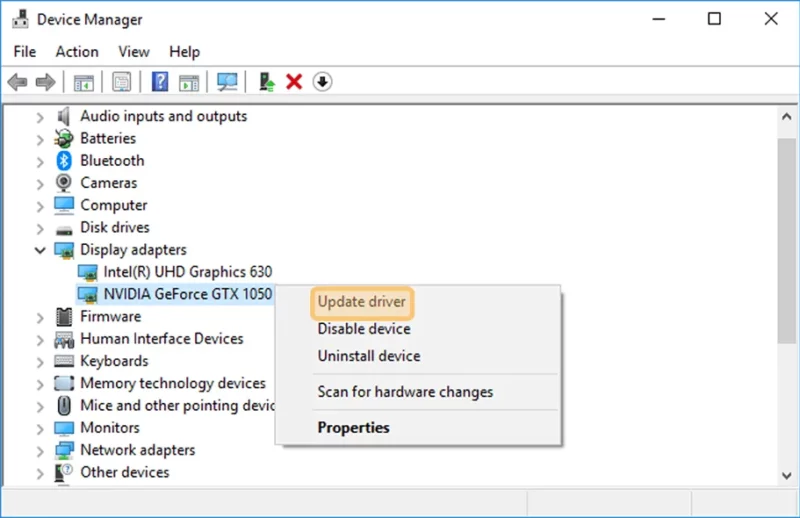The width and height of the screenshot is (800, 518).
Task: Open the View menu
Action: (x=134, y=52)
